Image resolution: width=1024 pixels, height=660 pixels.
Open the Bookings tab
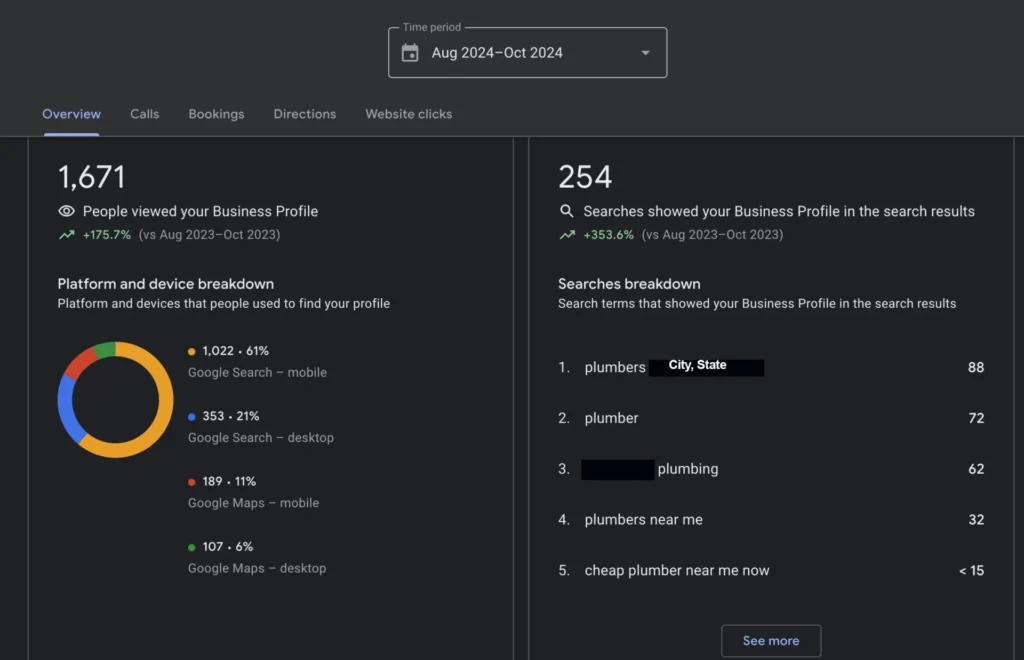(216, 114)
